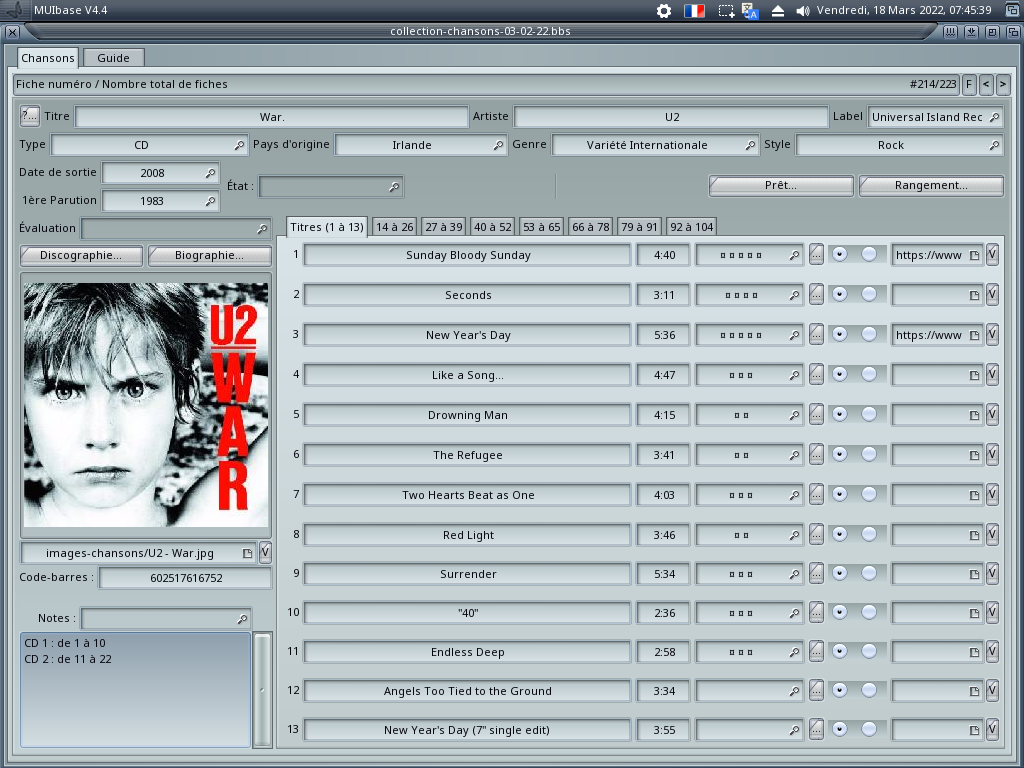Image resolution: width=1024 pixels, height=768 pixels.
Task: Open the file chooser for New Year's Day link
Action: tap(974, 336)
